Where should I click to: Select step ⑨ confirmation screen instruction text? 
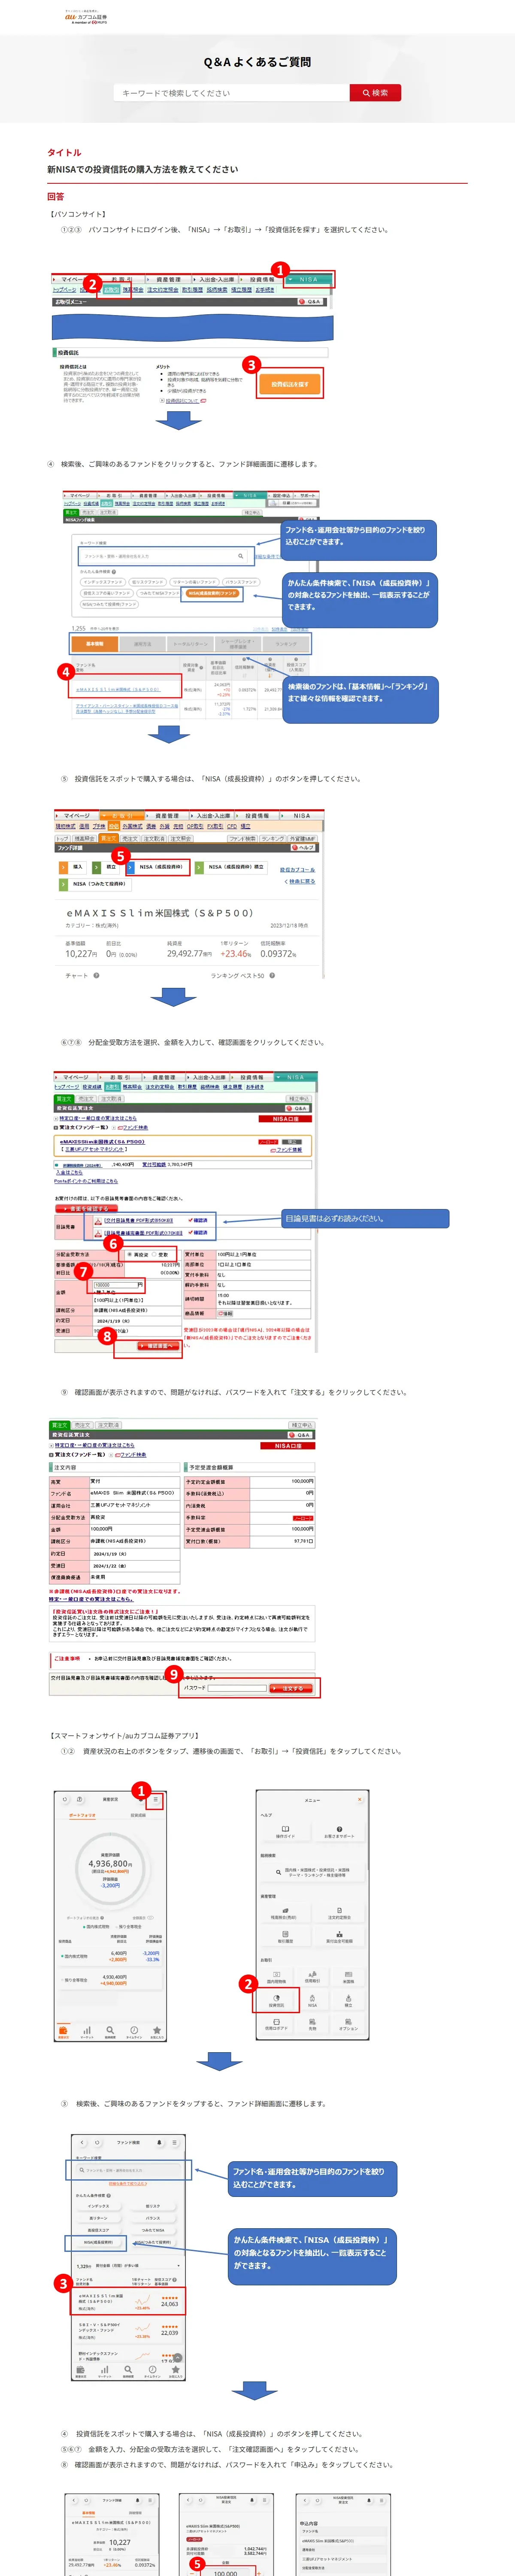coord(234,1391)
